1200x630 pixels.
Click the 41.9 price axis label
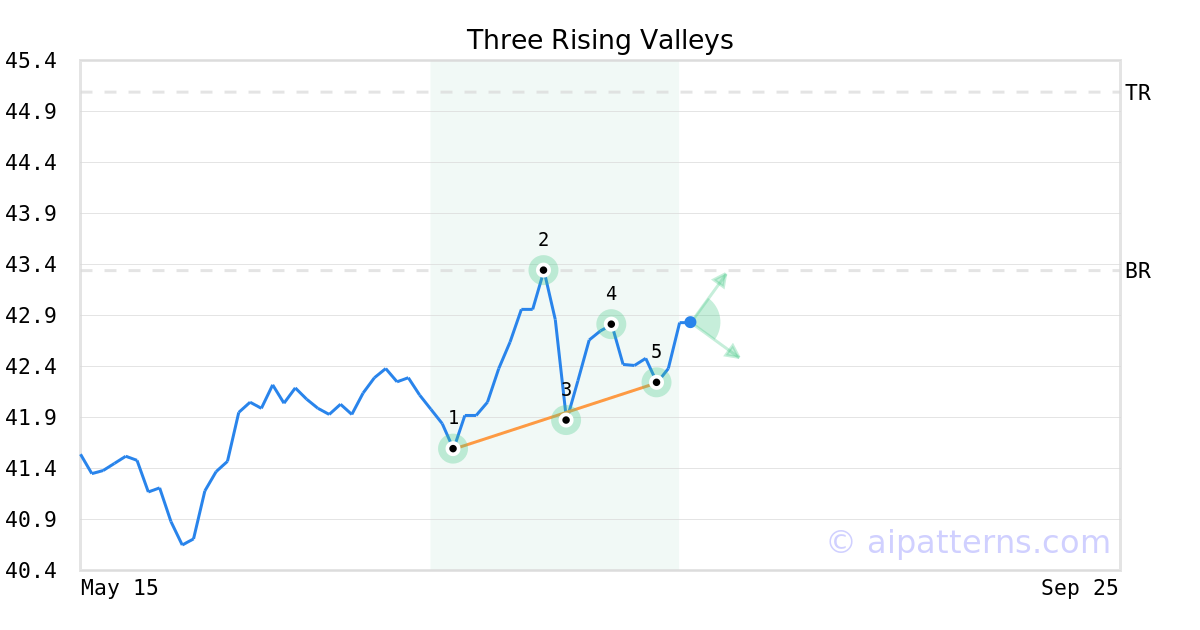[30, 418]
